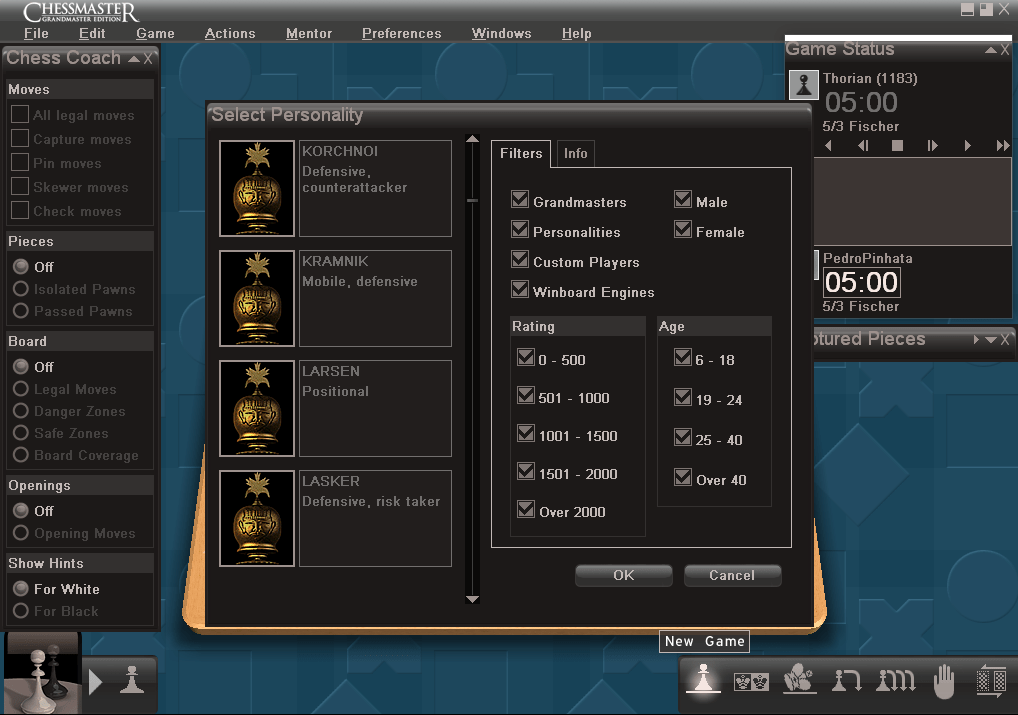Click the multiple rooks icon in bottom toolbar

[895, 680]
